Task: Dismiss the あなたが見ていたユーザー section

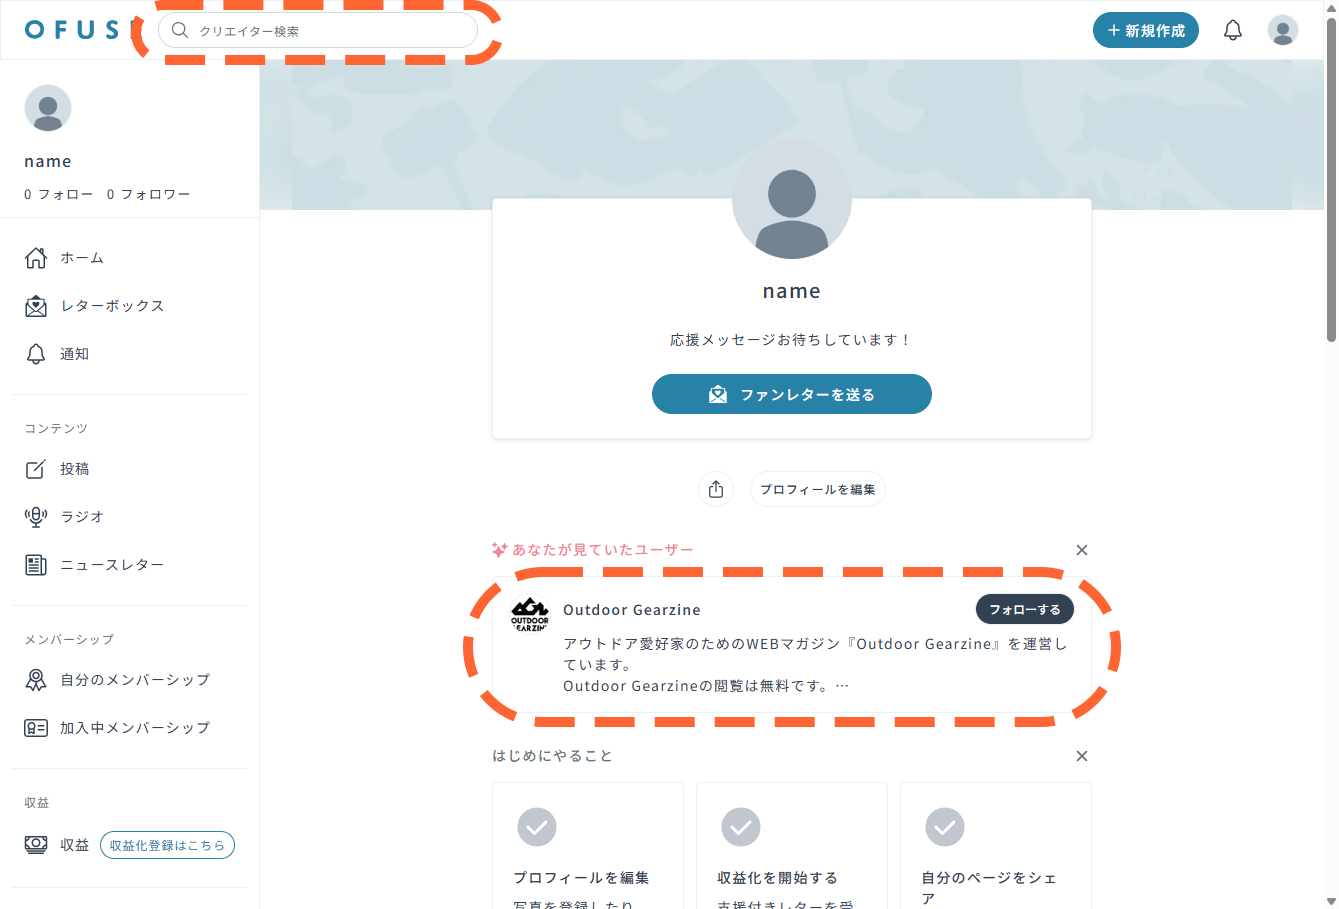Action: (x=1081, y=550)
